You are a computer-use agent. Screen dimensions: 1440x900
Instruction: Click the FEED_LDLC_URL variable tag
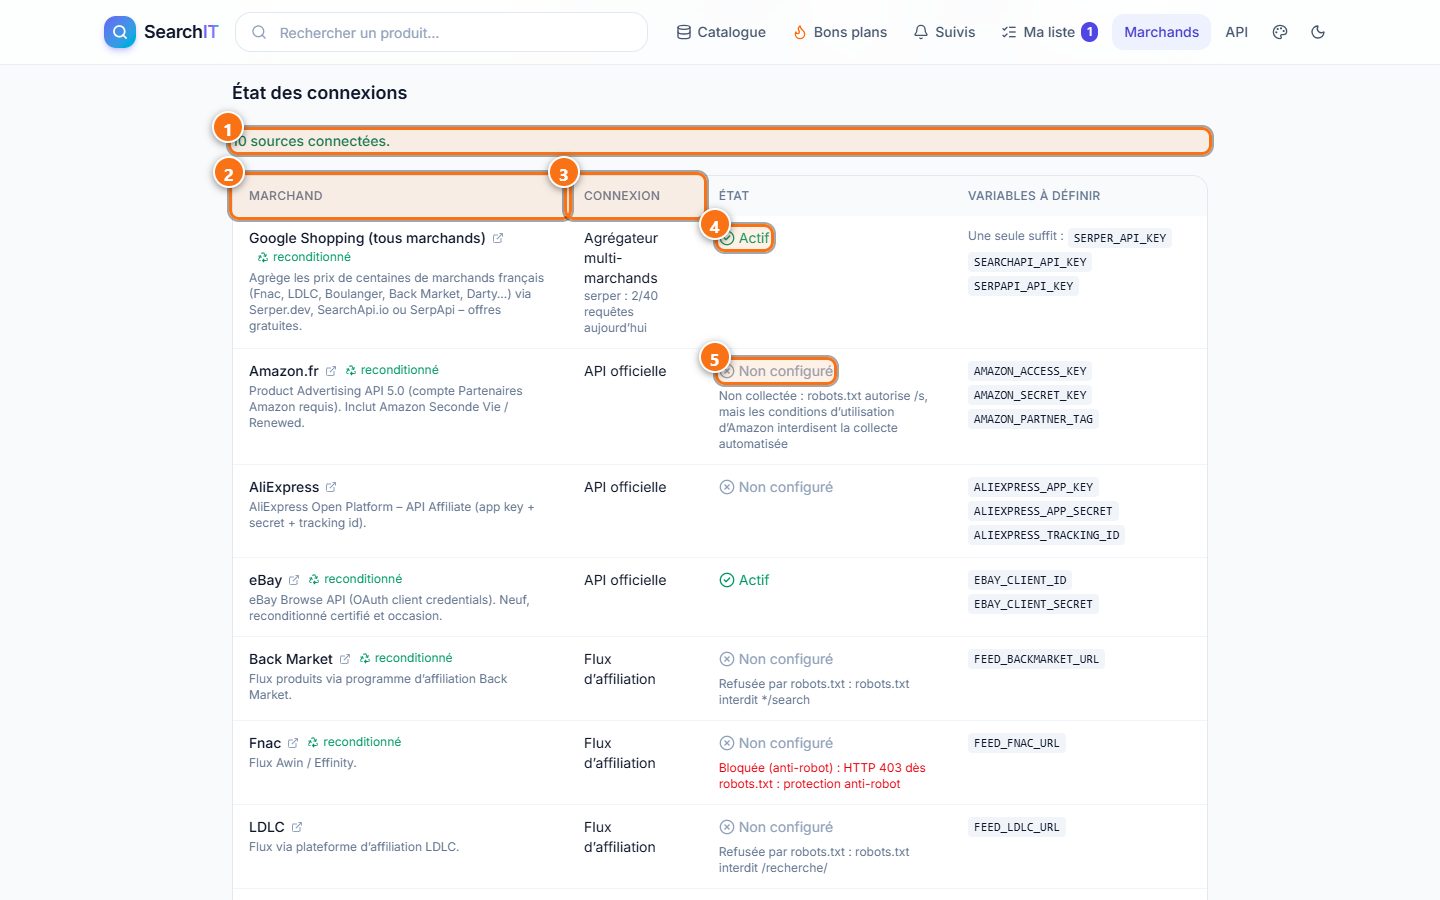(1016, 827)
